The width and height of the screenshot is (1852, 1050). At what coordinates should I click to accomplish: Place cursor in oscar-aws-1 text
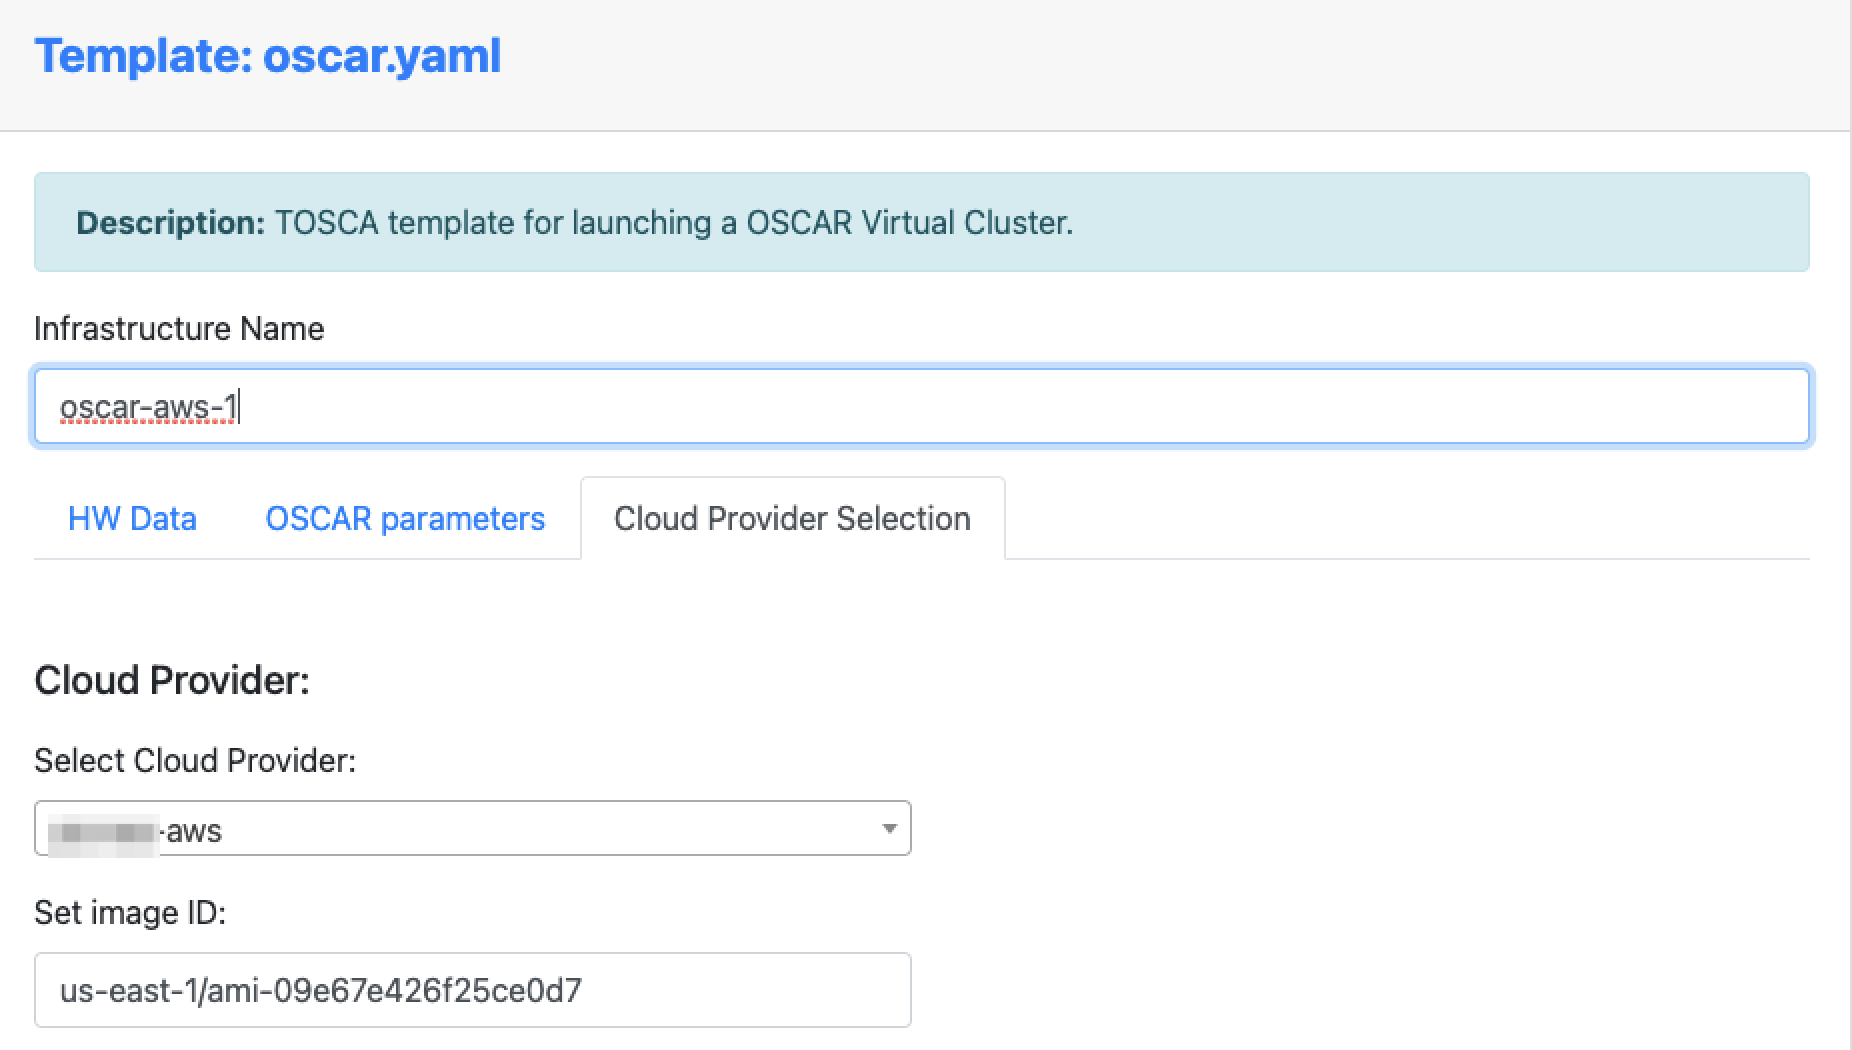click(148, 407)
